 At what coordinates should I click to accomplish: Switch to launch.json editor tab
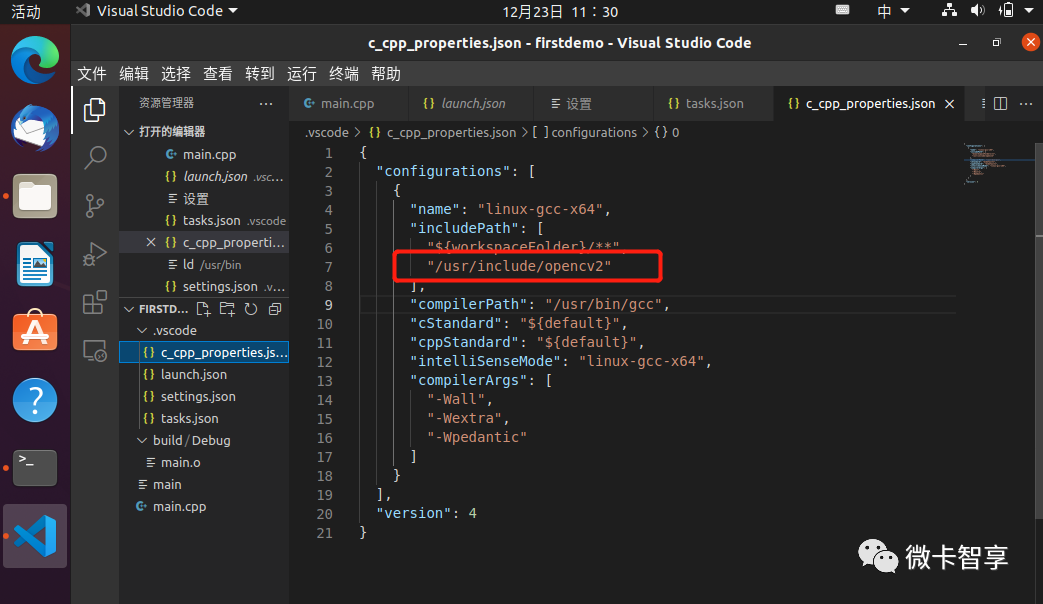pos(470,104)
